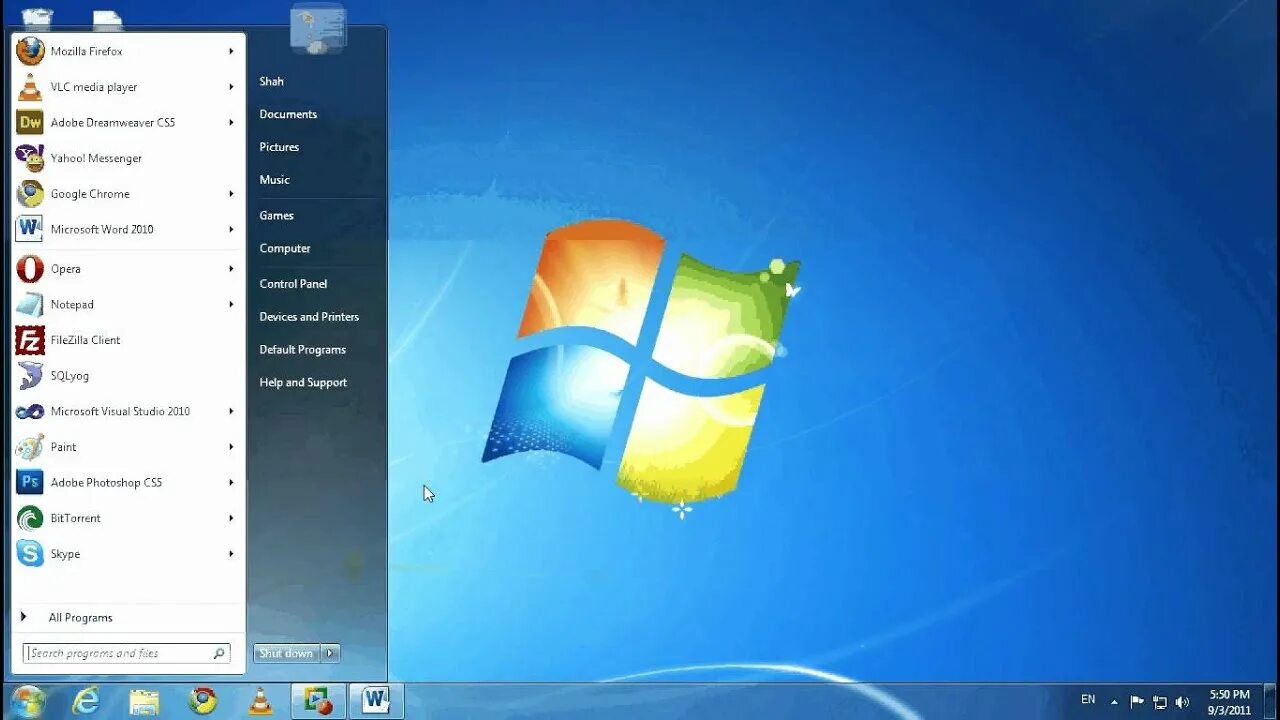This screenshot has width=1280, height=720.
Task: Expand the Microsoft Word 2010 jump list arrow
Action: point(231,229)
